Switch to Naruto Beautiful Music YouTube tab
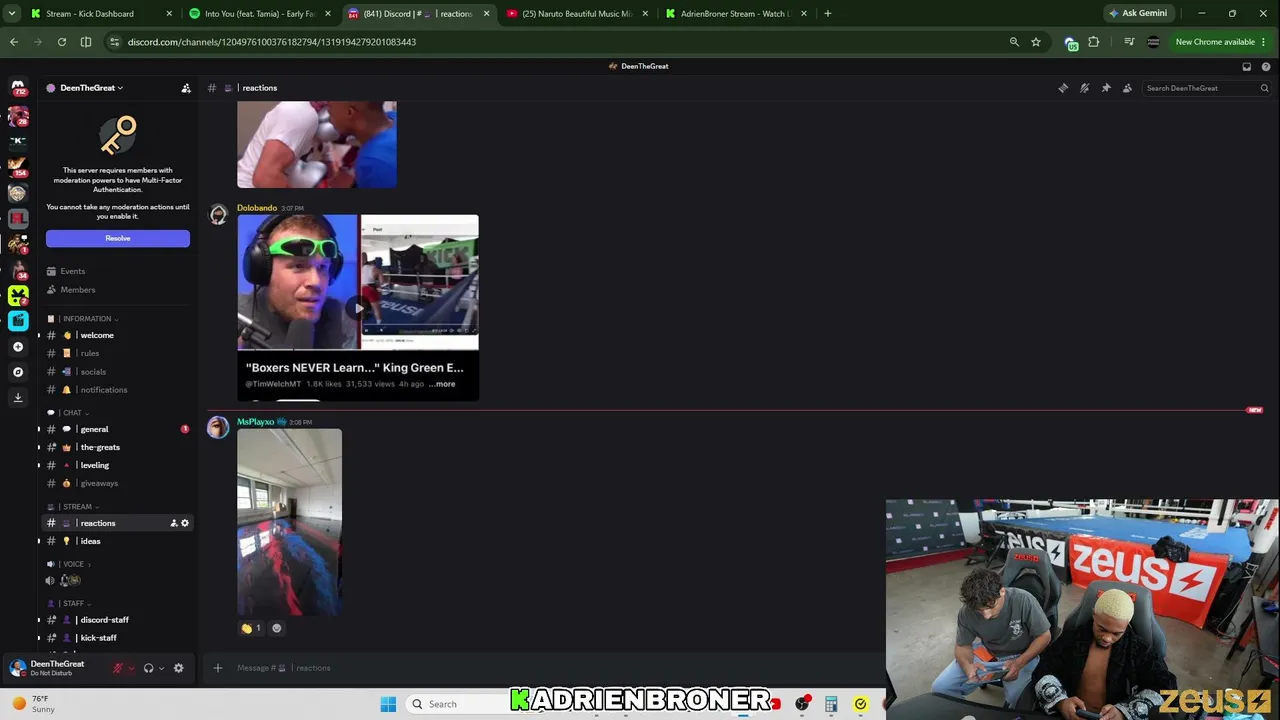The width and height of the screenshot is (1280, 720). [x=577, y=14]
